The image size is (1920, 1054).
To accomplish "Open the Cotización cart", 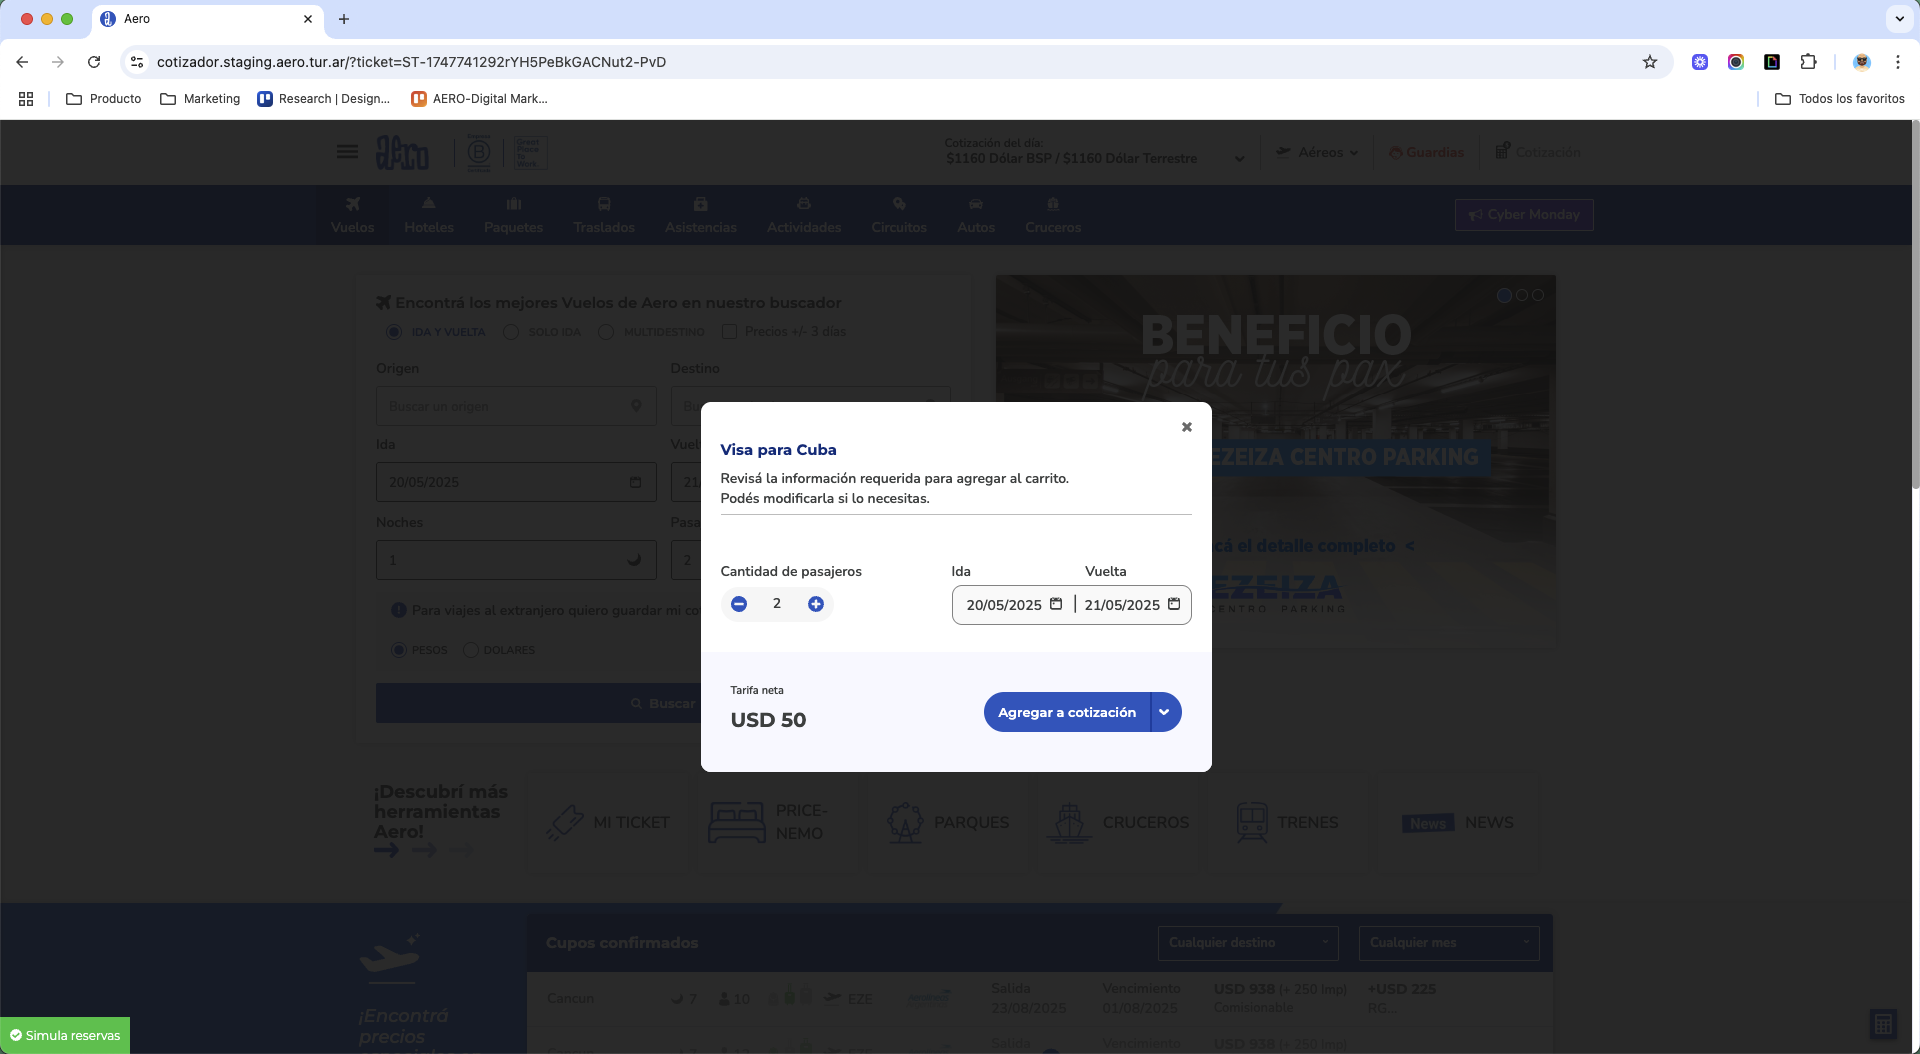I will (x=1538, y=152).
